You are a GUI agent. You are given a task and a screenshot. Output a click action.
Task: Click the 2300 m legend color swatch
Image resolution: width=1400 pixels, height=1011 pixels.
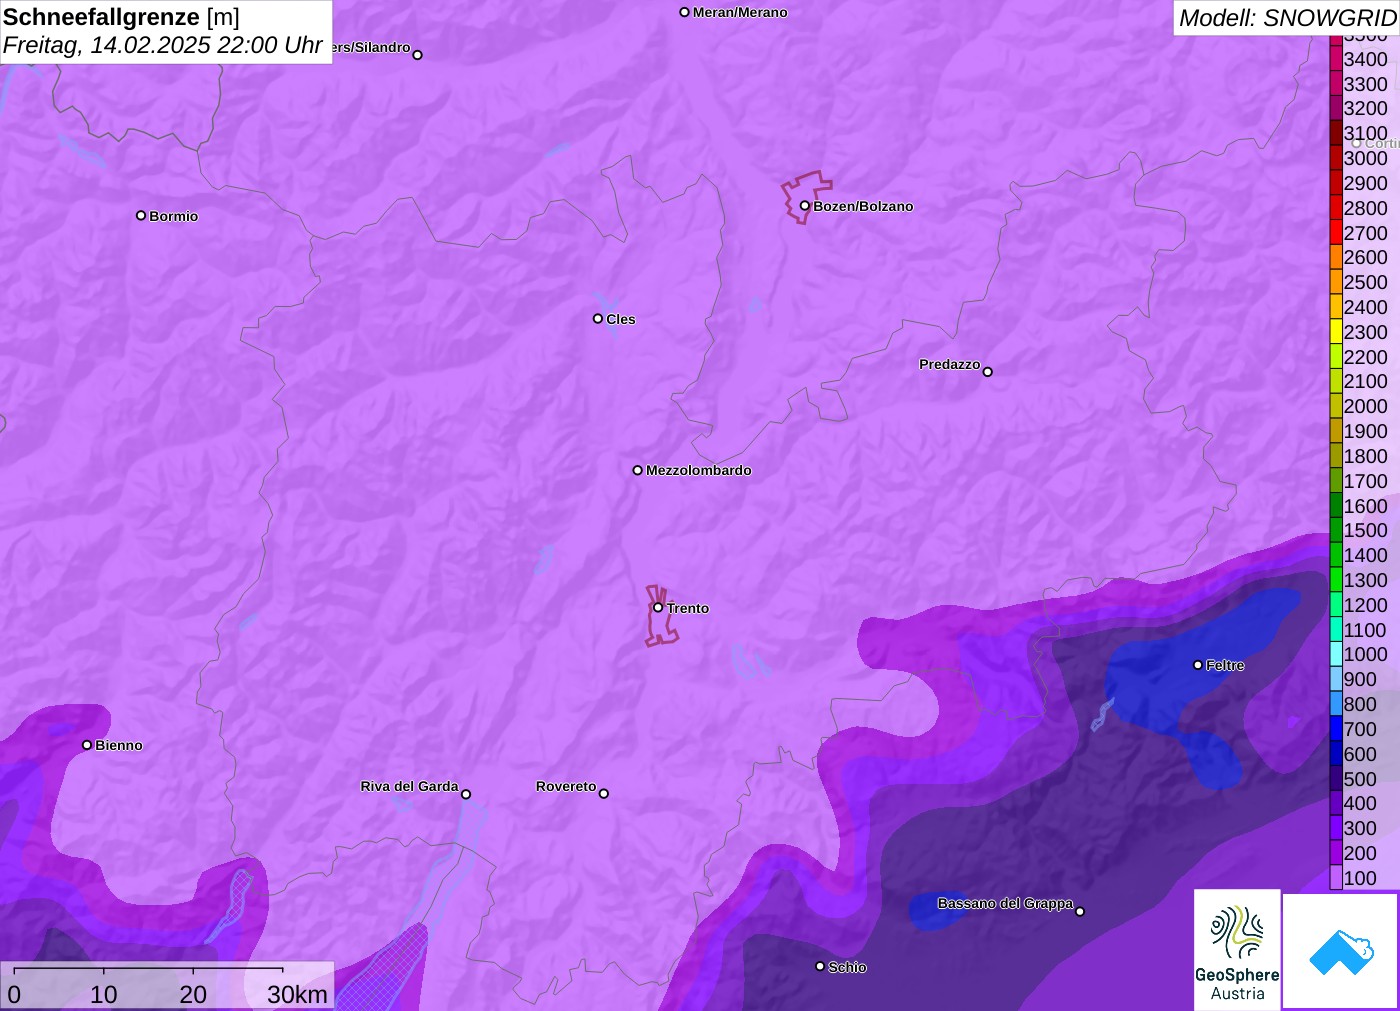[x=1336, y=332]
